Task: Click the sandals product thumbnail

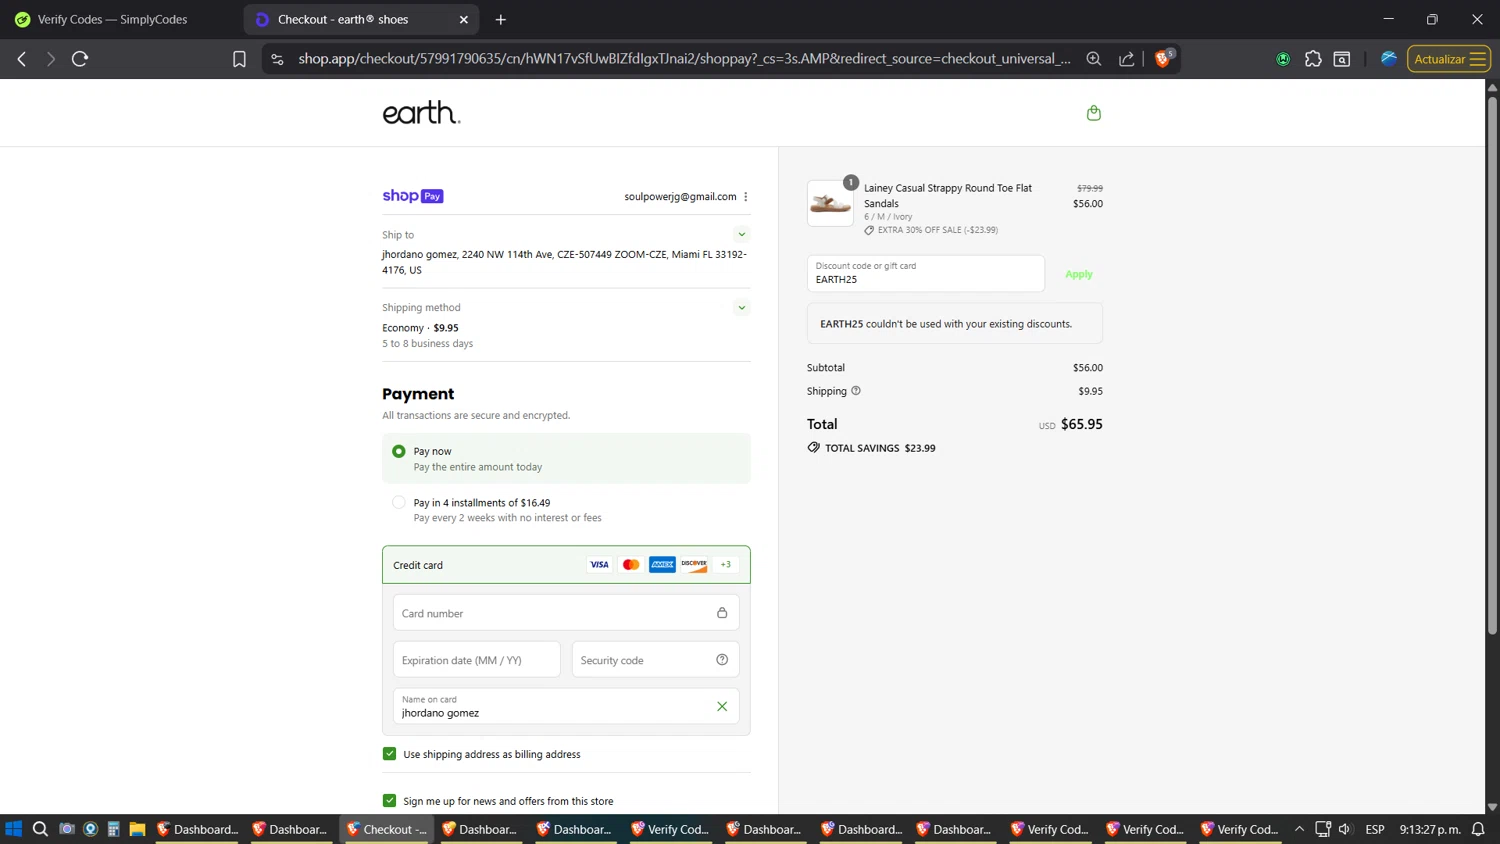Action: (831, 204)
